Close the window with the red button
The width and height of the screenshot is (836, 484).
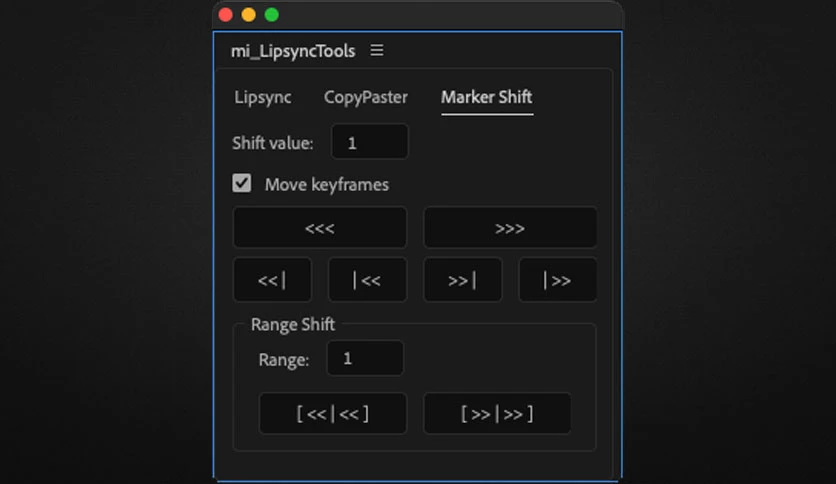(226, 15)
